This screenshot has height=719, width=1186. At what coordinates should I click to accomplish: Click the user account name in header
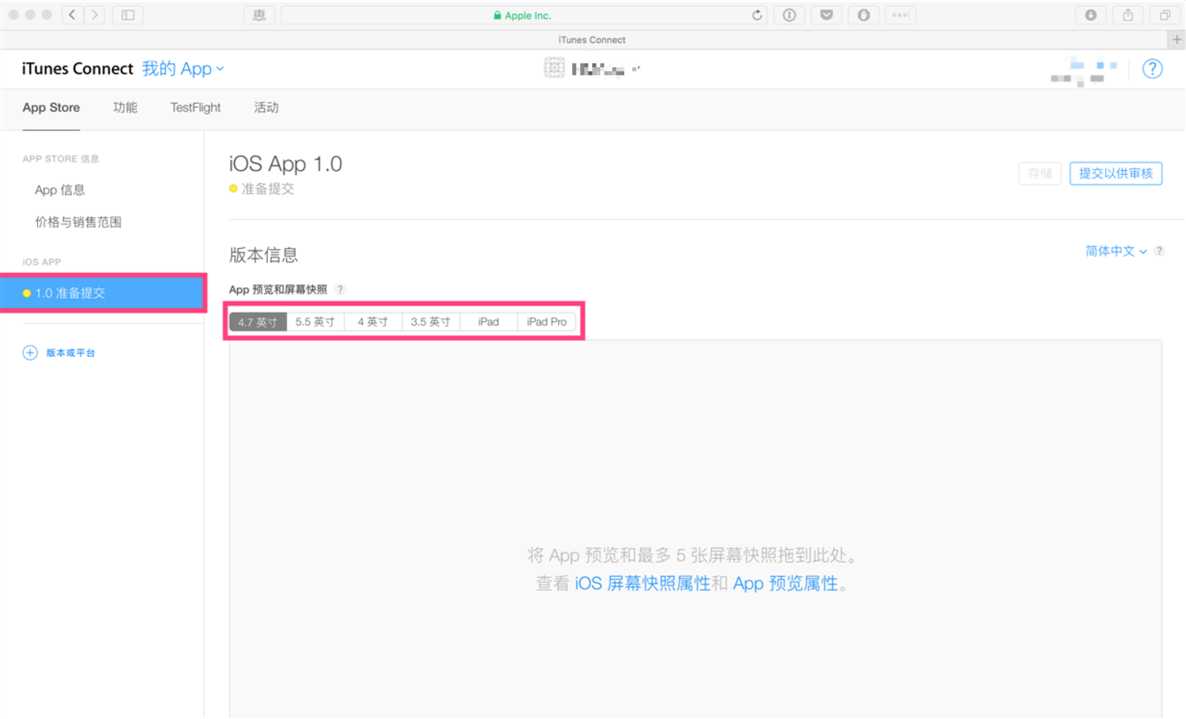(x=1084, y=72)
